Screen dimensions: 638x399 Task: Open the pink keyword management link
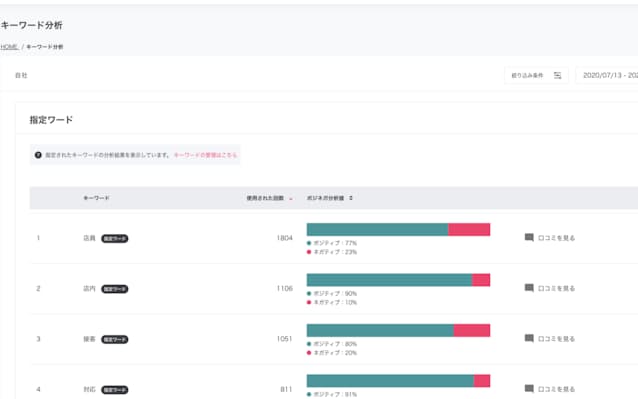tap(205, 155)
